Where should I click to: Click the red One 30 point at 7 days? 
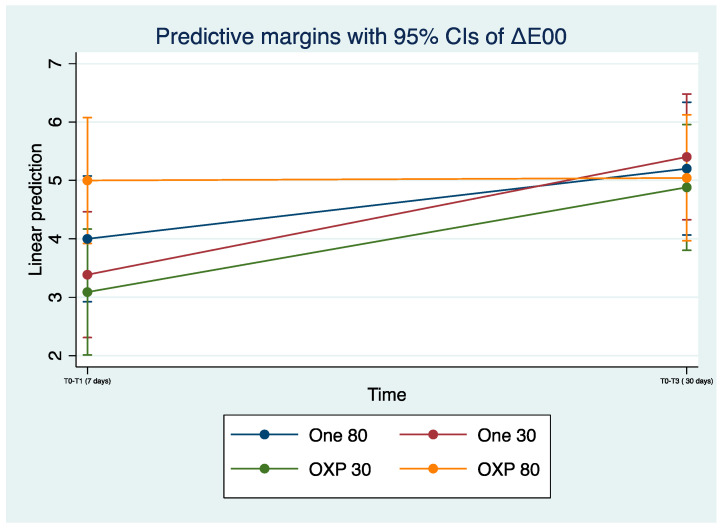pyautogui.click(x=87, y=274)
